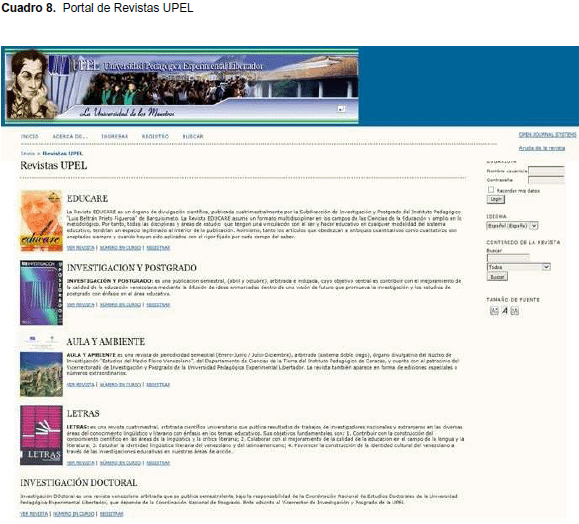Tick the Recordar mis datos checkbox
579x524 pixels.
point(491,190)
